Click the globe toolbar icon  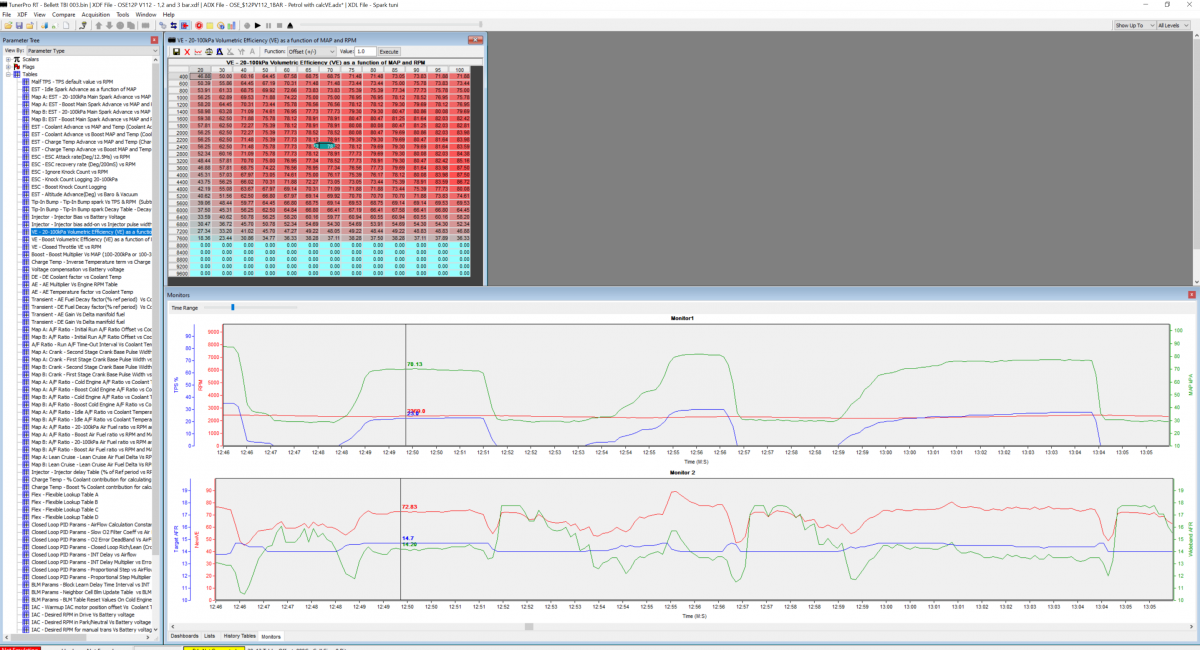(220, 25)
